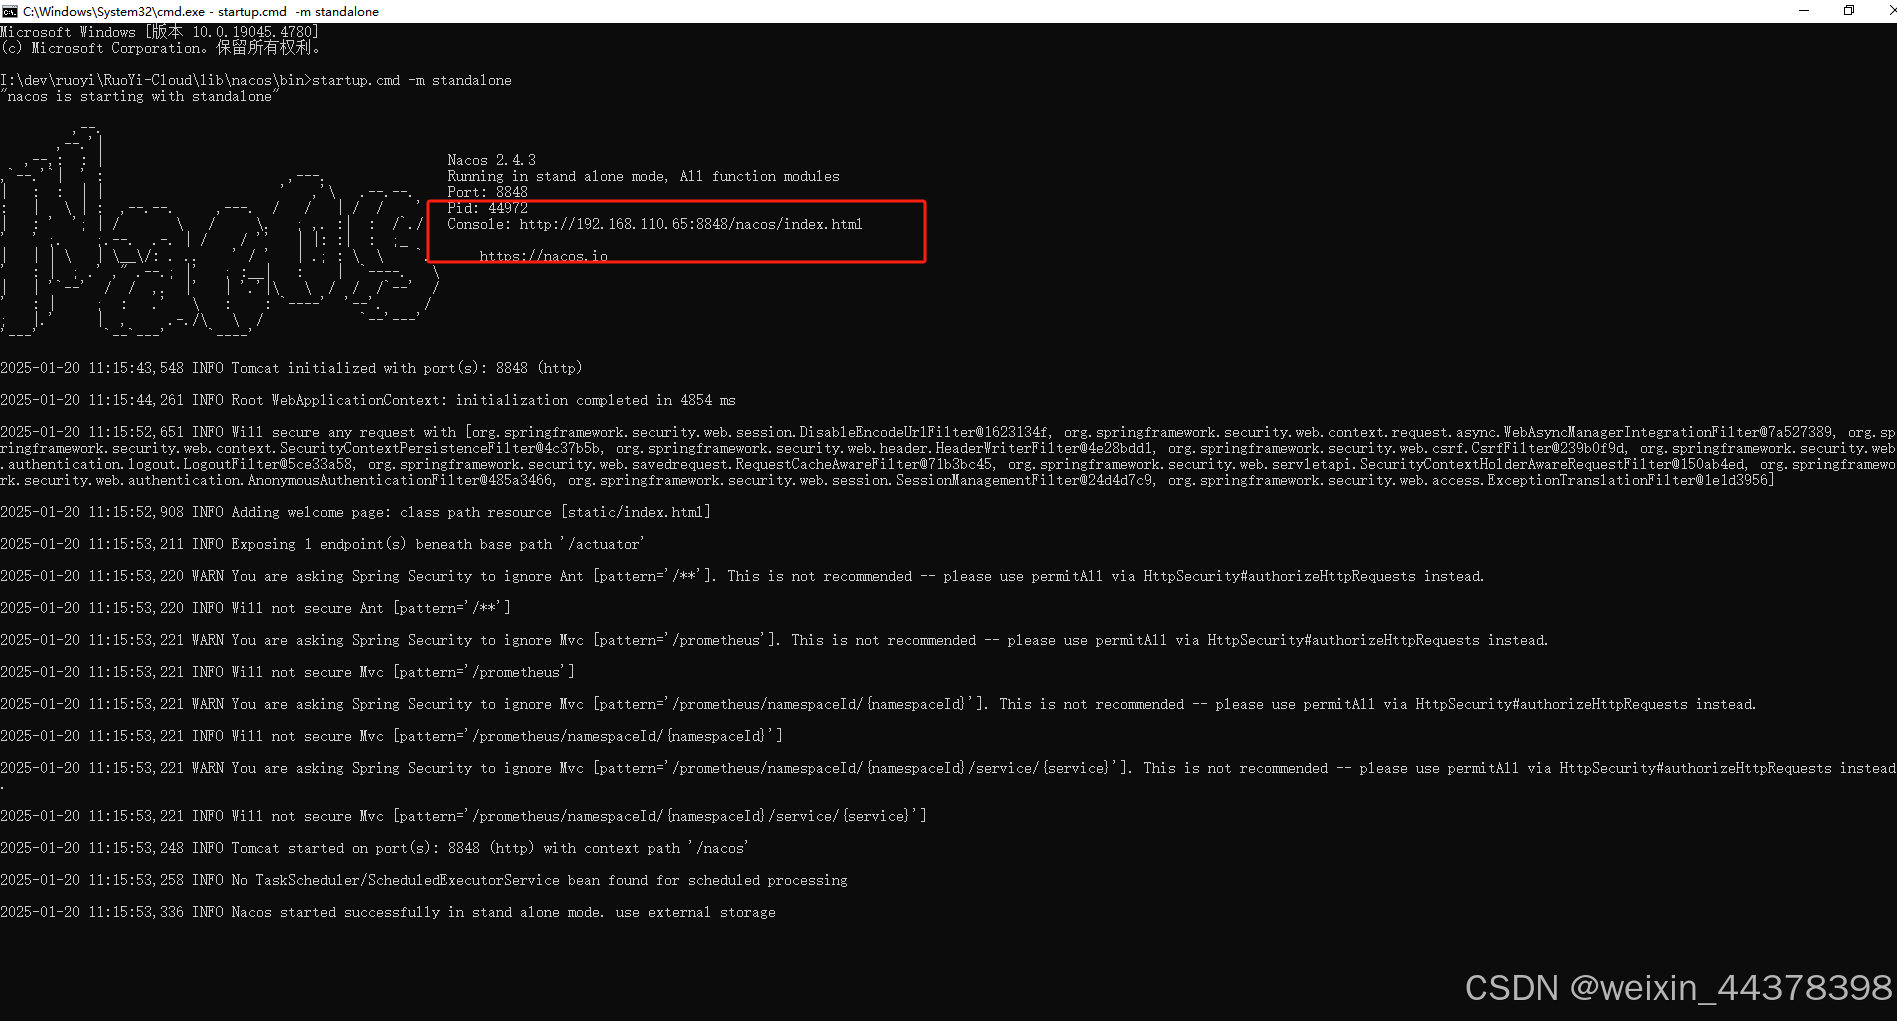Select the Pid: 44972 text line

(x=488, y=208)
